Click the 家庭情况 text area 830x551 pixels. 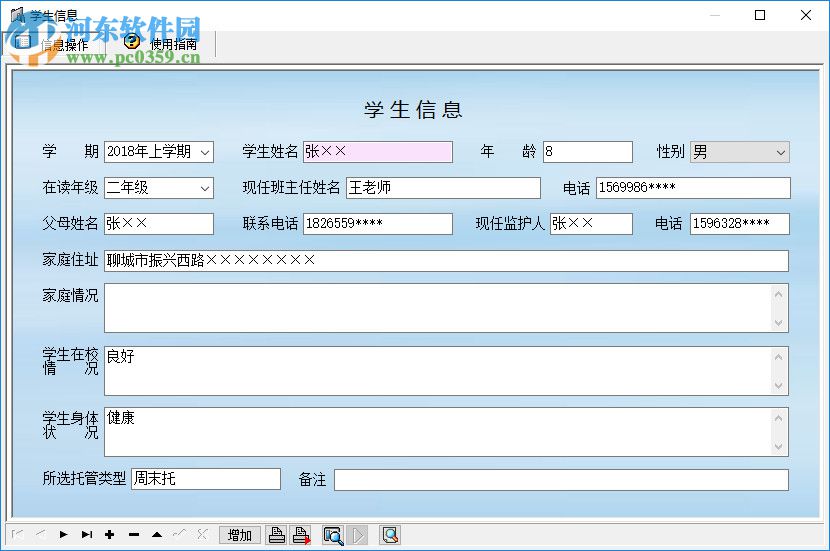(x=446, y=308)
